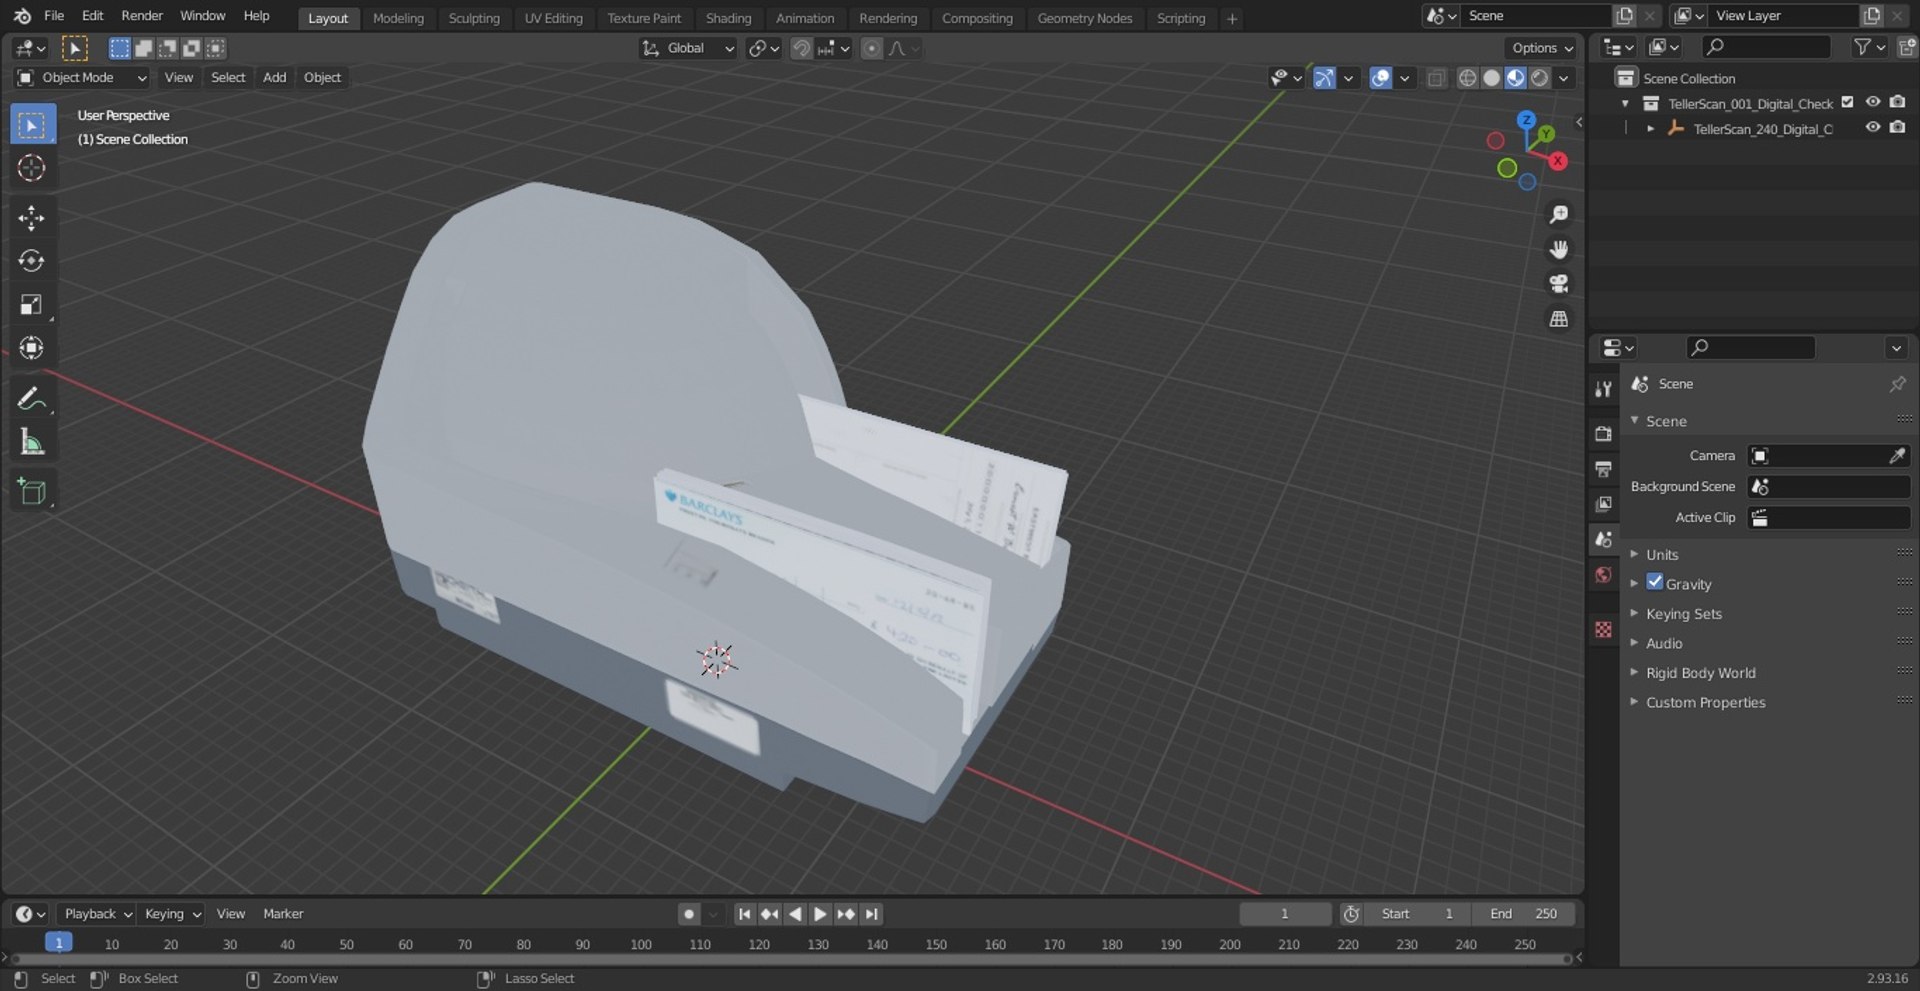Image resolution: width=1920 pixels, height=991 pixels.
Task: Open the Object Mode dropdown
Action: pos(82,78)
